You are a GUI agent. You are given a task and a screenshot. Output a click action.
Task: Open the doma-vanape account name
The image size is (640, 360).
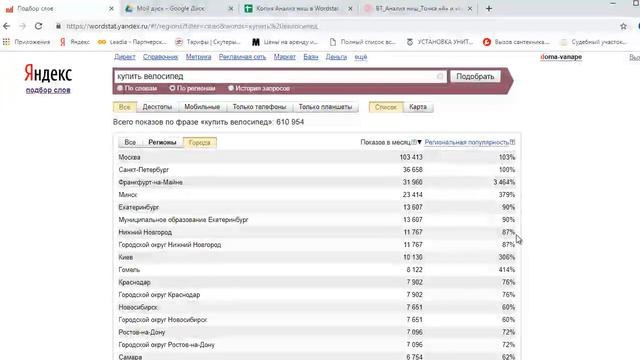[561, 57]
